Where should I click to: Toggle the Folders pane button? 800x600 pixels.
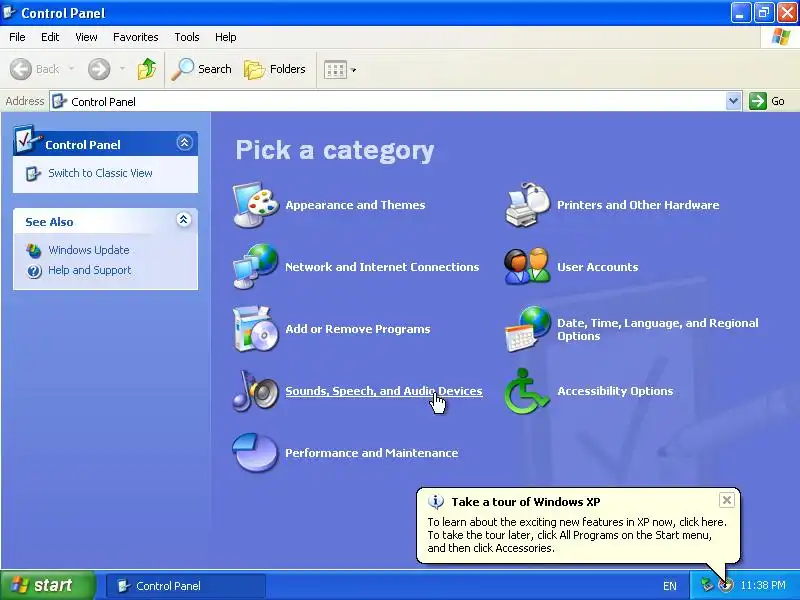[275, 69]
